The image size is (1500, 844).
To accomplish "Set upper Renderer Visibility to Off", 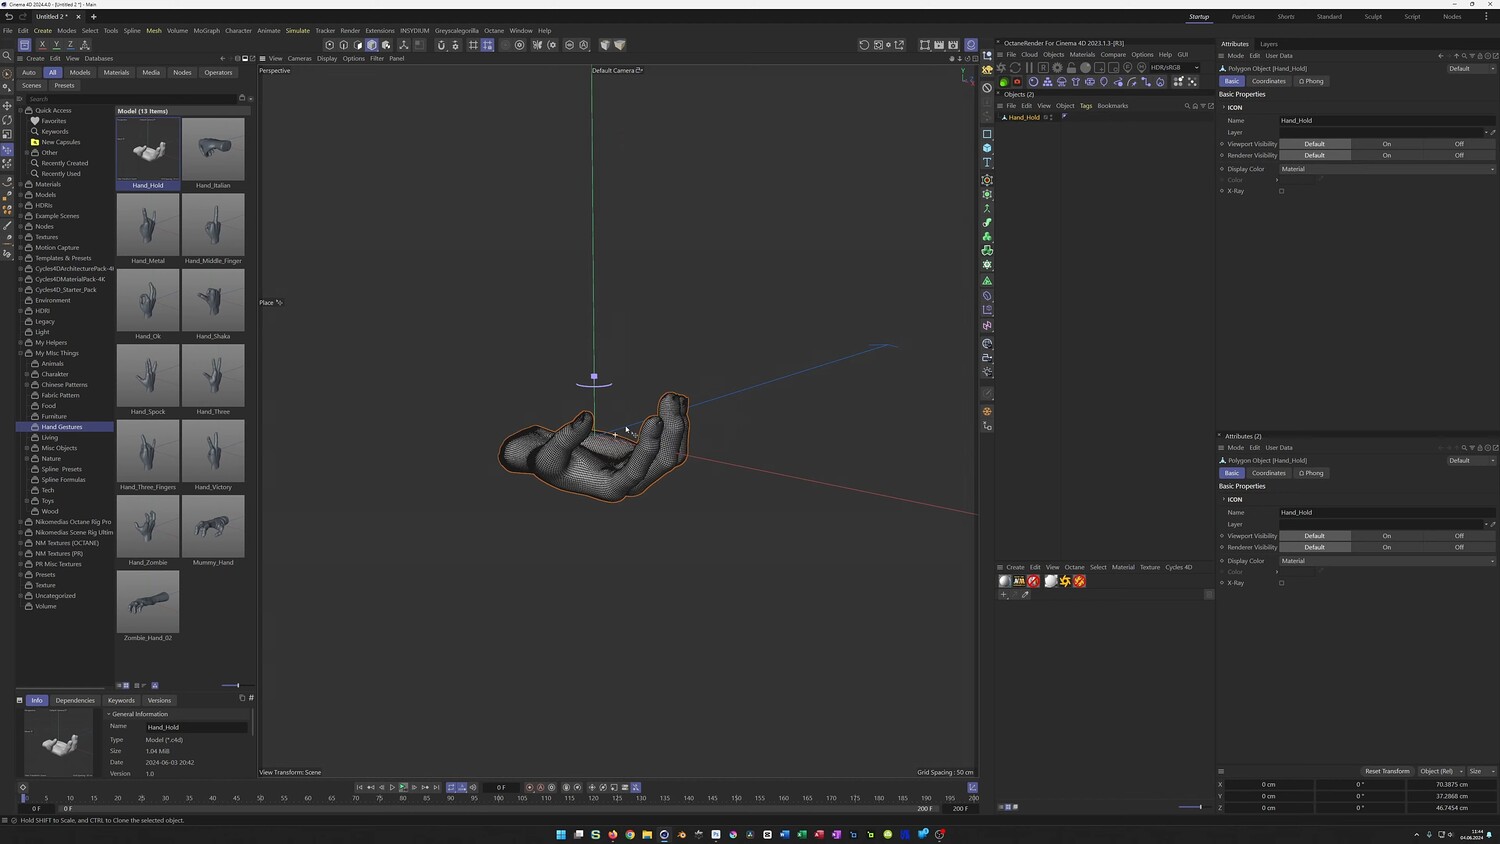I will 1459,155.
